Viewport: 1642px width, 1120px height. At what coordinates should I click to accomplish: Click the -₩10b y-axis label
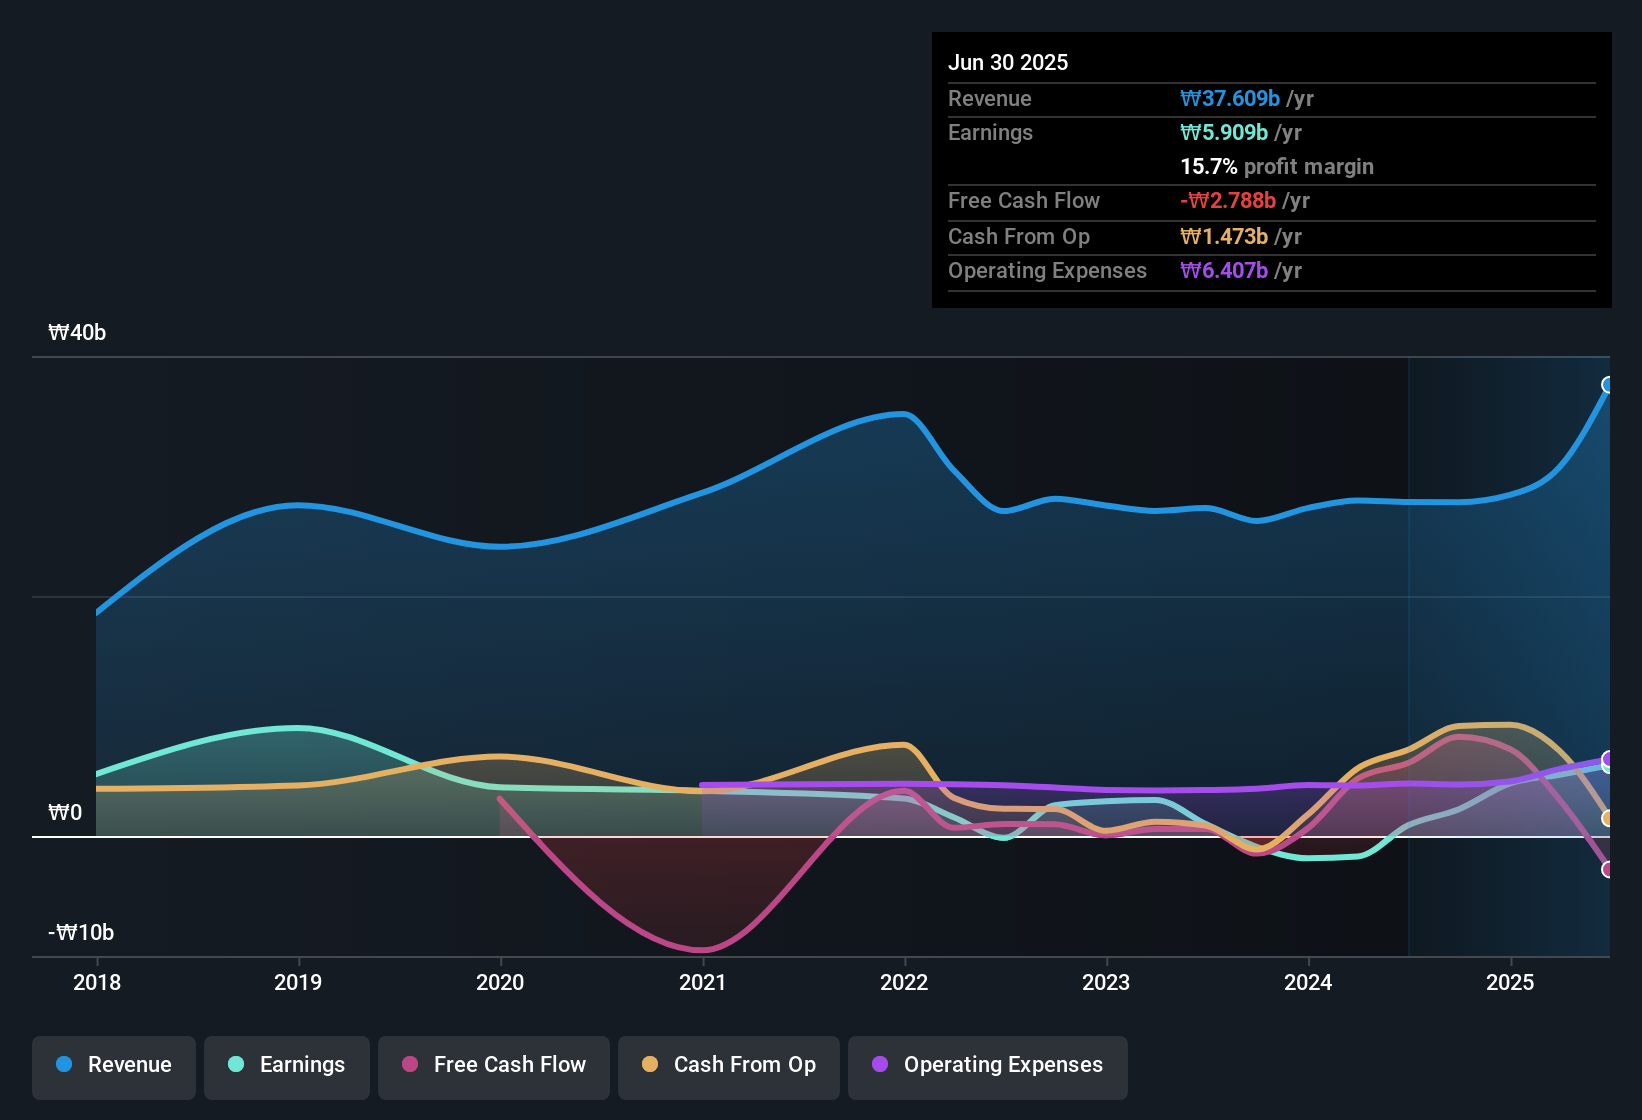pos(81,933)
